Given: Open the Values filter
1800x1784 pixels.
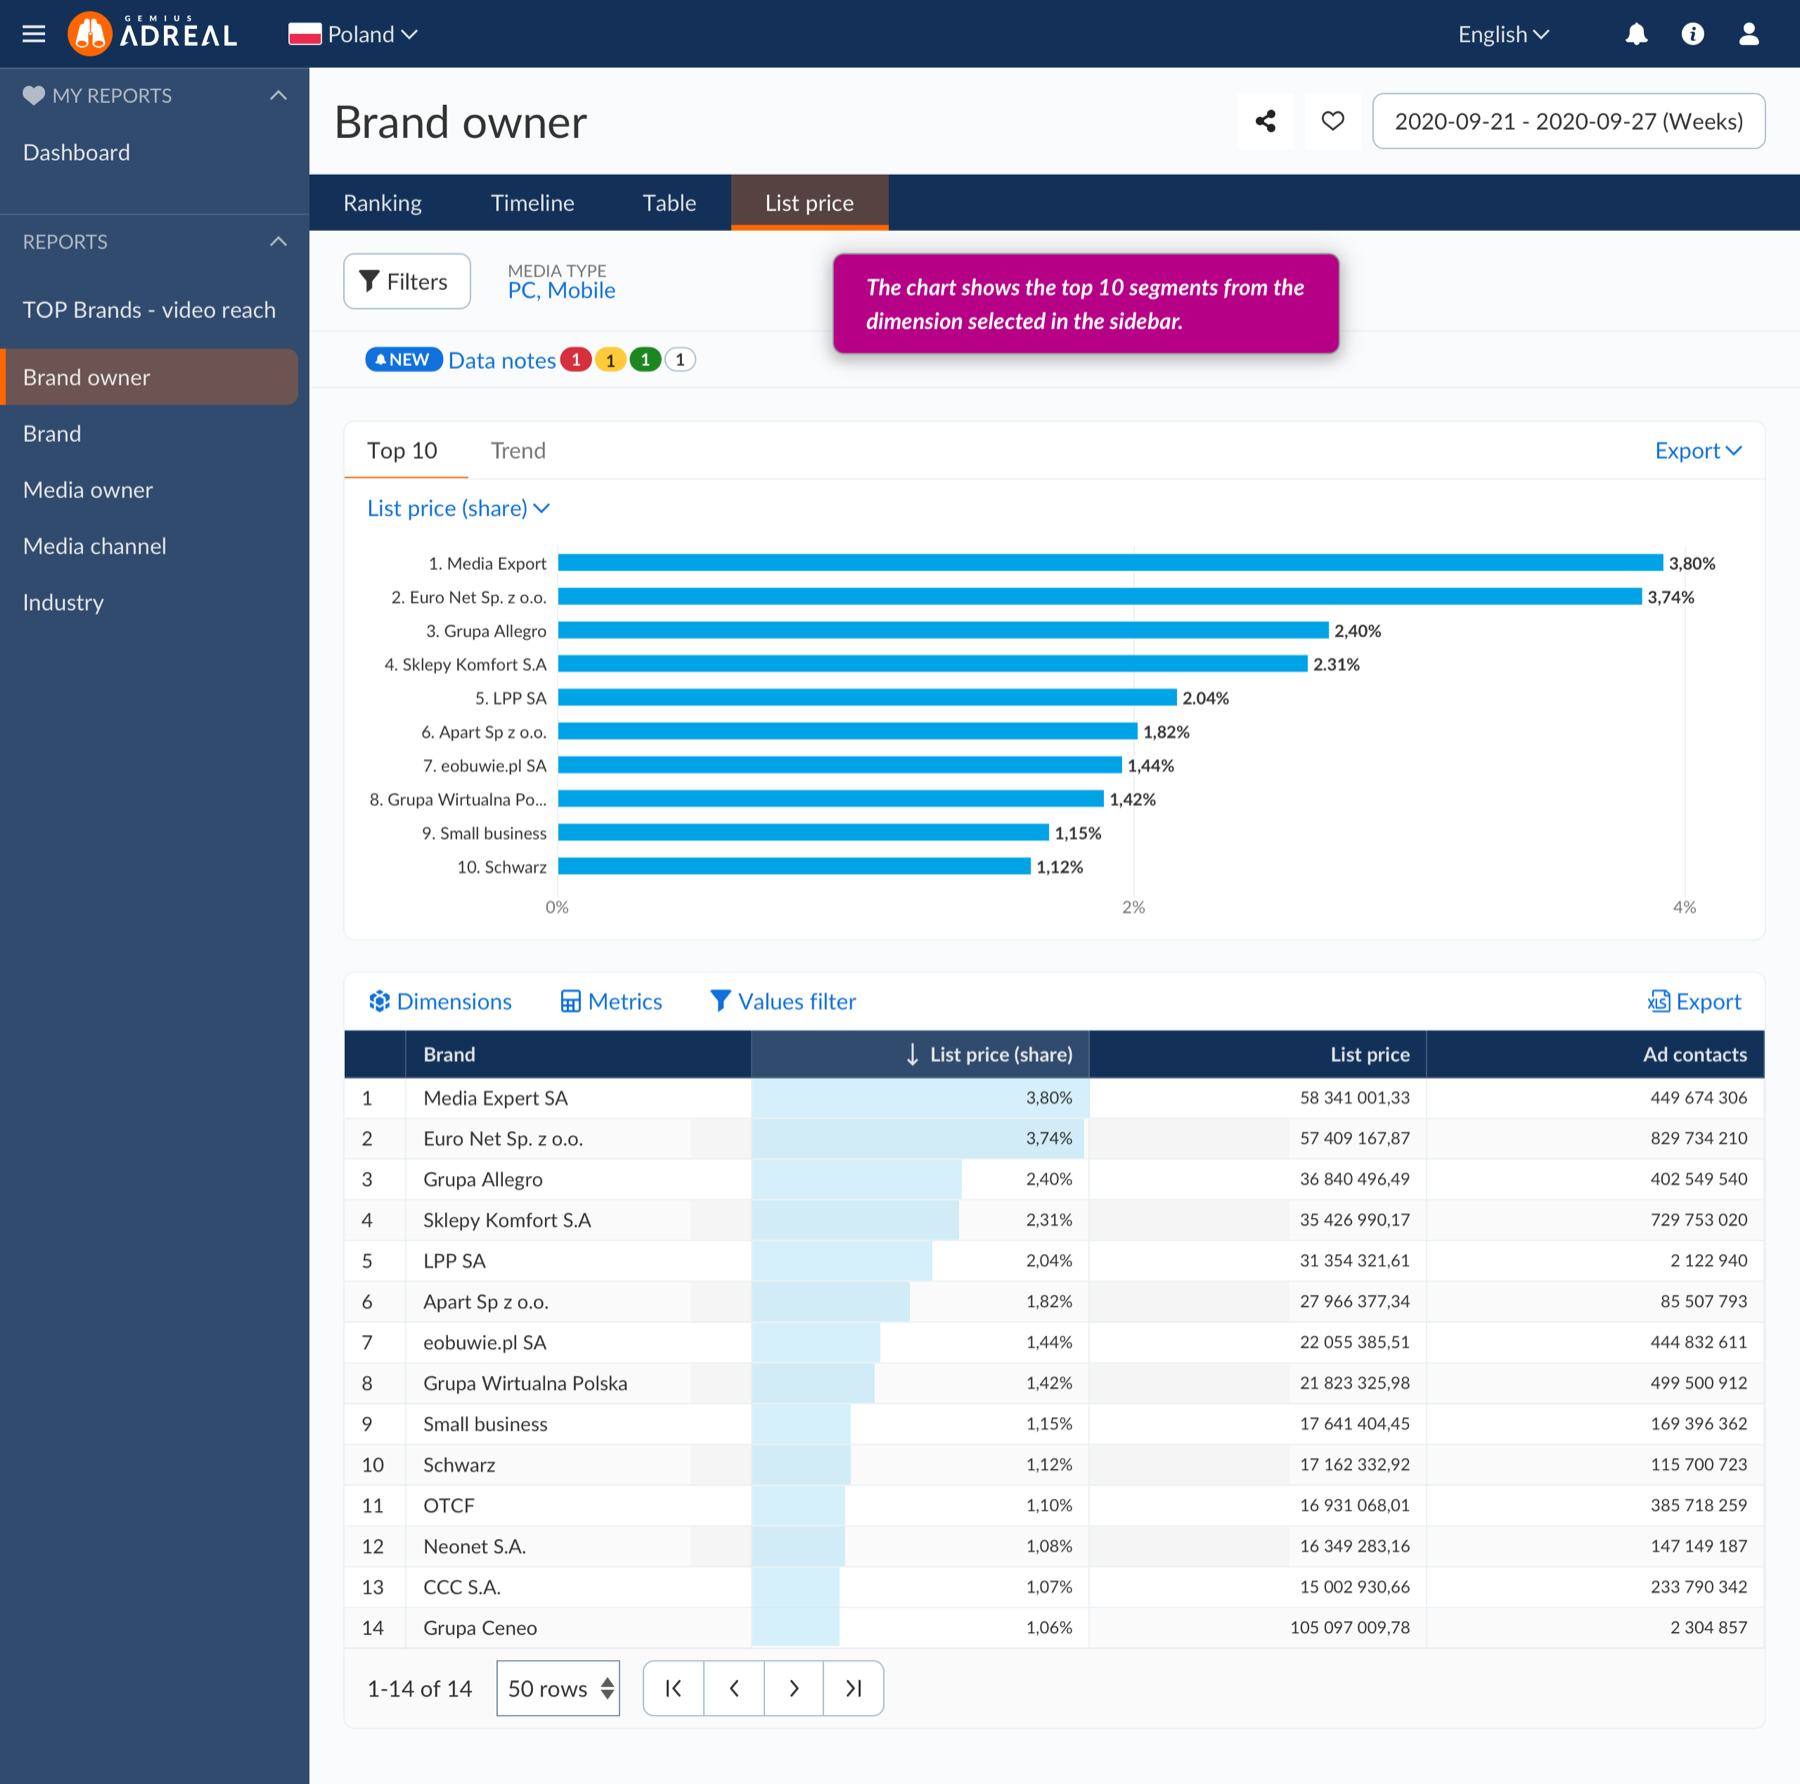Looking at the screenshot, I should pos(783,1001).
